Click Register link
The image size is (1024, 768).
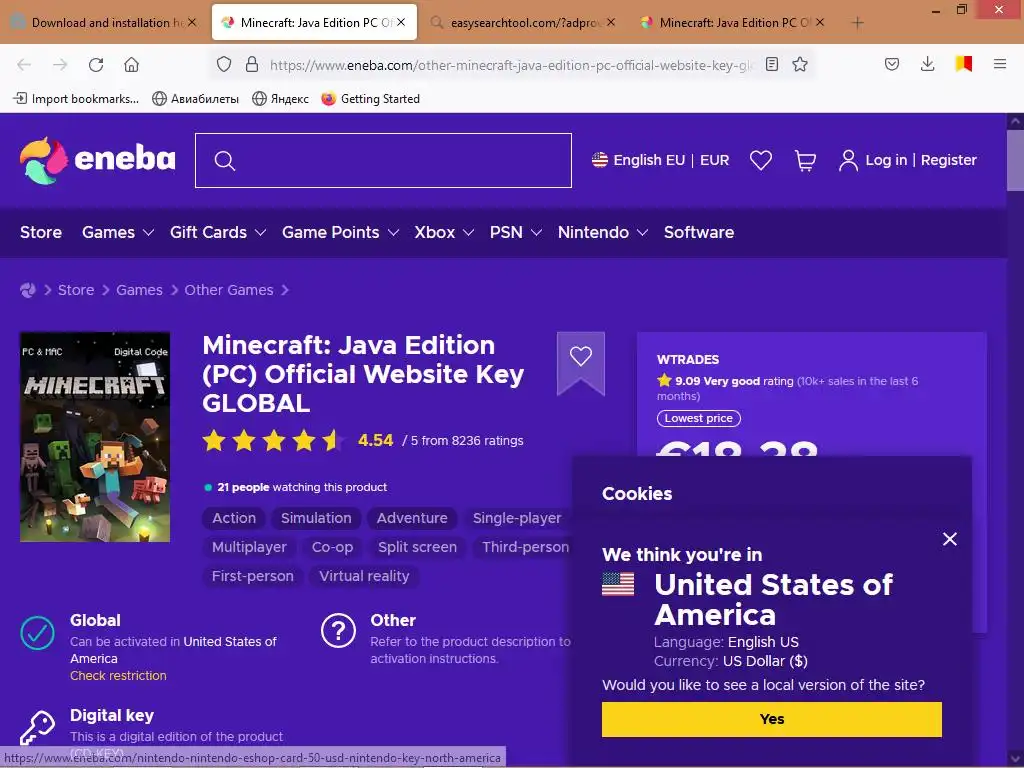coord(948,160)
